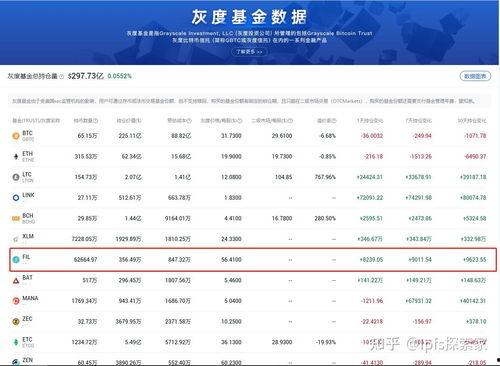This screenshot has height=366, width=500.
Task: Click LTC 1-day change +24424.31
Action: coord(370,177)
